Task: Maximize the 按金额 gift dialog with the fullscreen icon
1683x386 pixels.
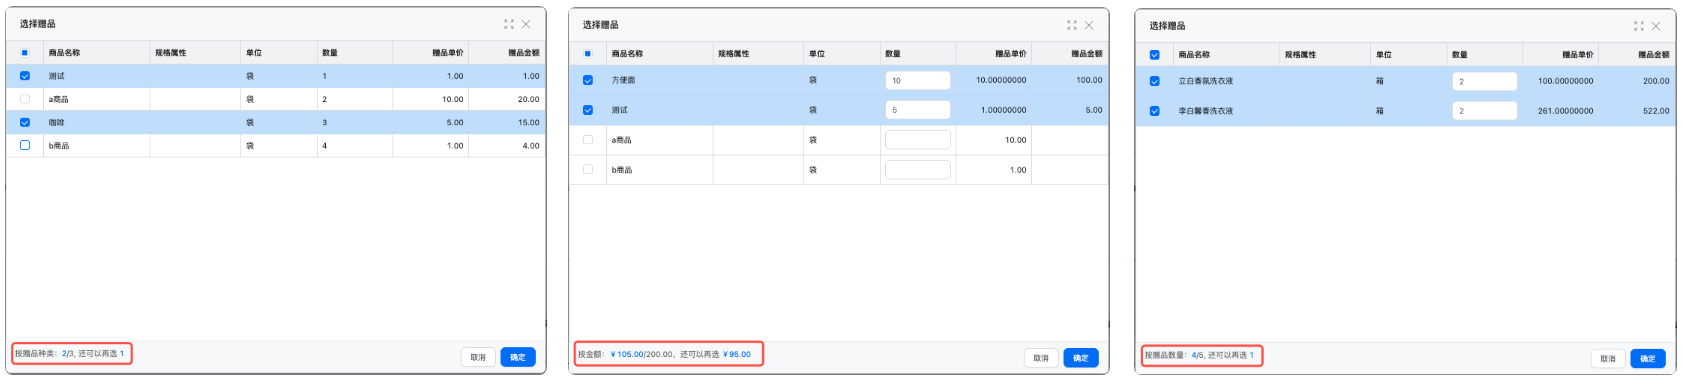Action: 1072,25
